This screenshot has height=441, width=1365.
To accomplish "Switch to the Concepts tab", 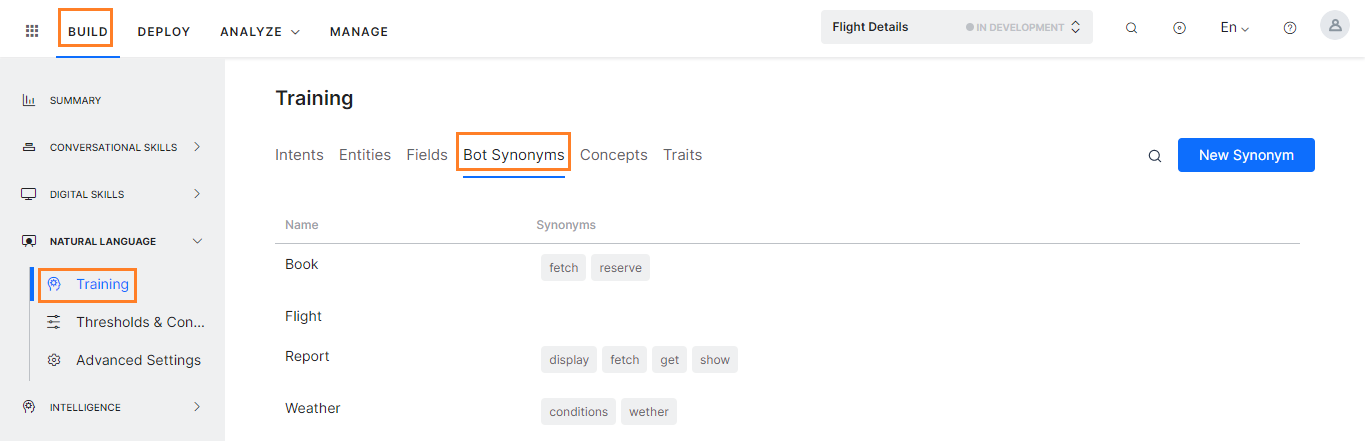I will click(x=613, y=155).
